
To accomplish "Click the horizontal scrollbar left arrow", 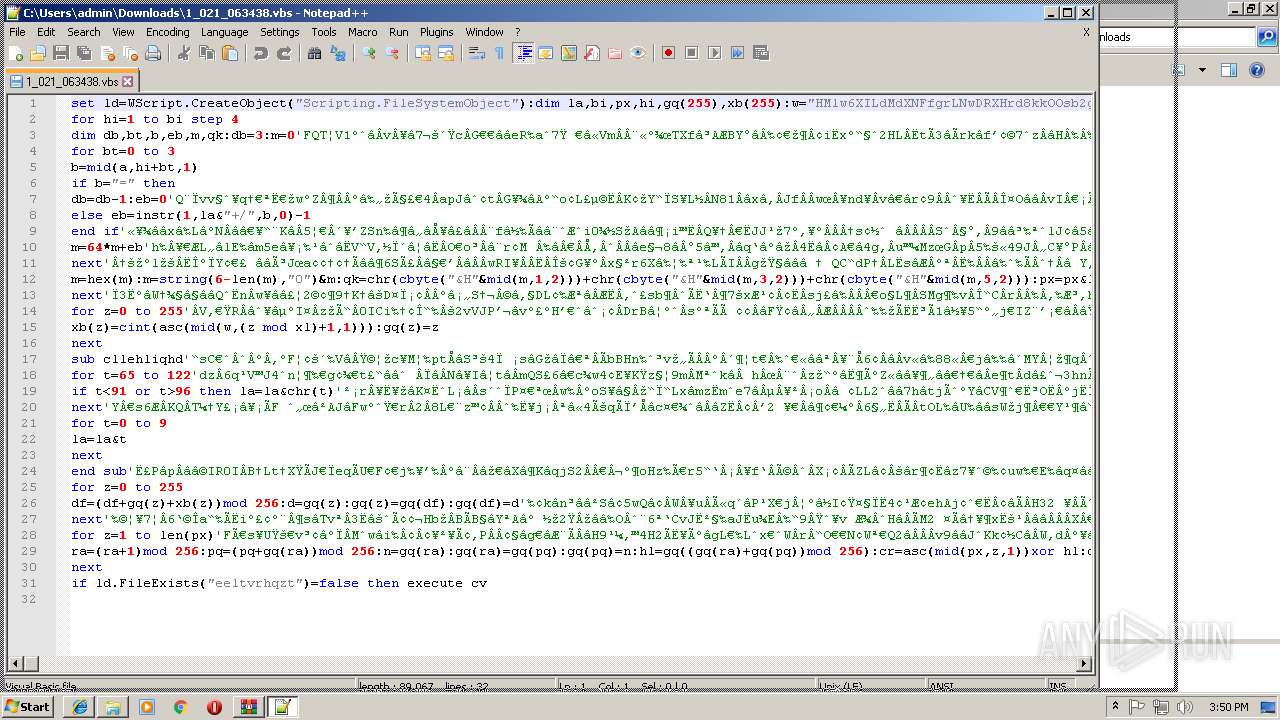I will point(14,663).
